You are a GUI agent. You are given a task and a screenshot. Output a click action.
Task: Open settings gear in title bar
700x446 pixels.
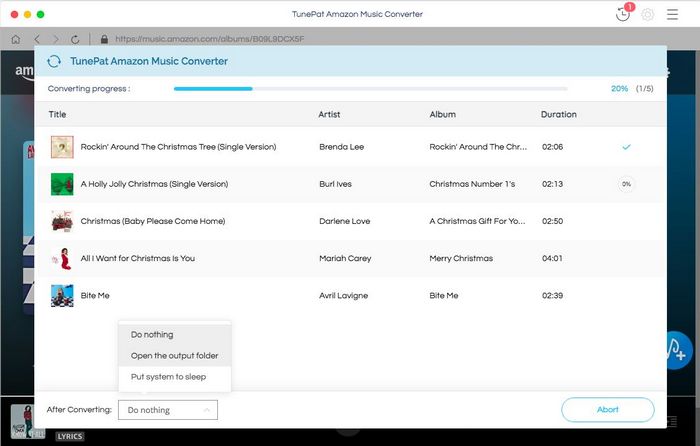pos(648,14)
